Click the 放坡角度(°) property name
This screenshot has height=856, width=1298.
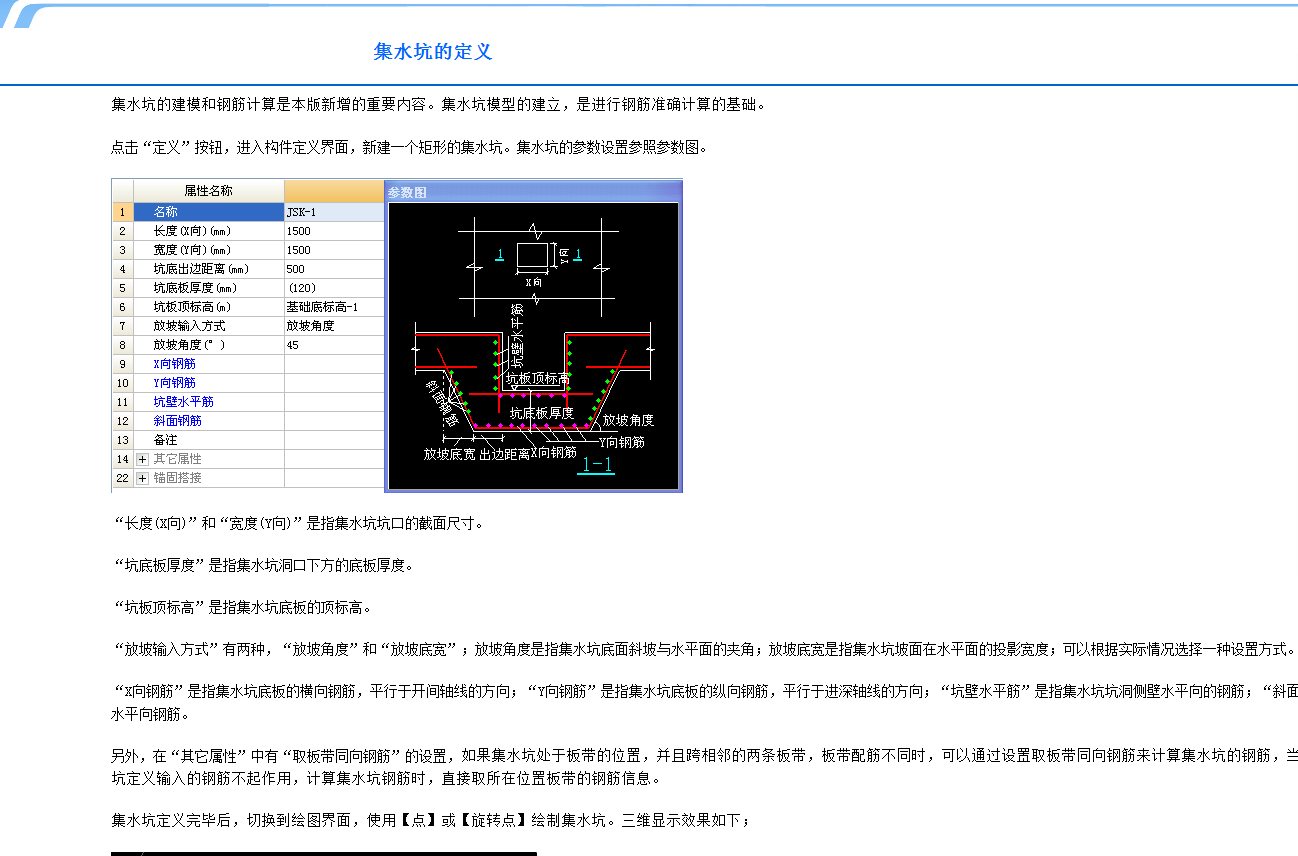tap(189, 345)
